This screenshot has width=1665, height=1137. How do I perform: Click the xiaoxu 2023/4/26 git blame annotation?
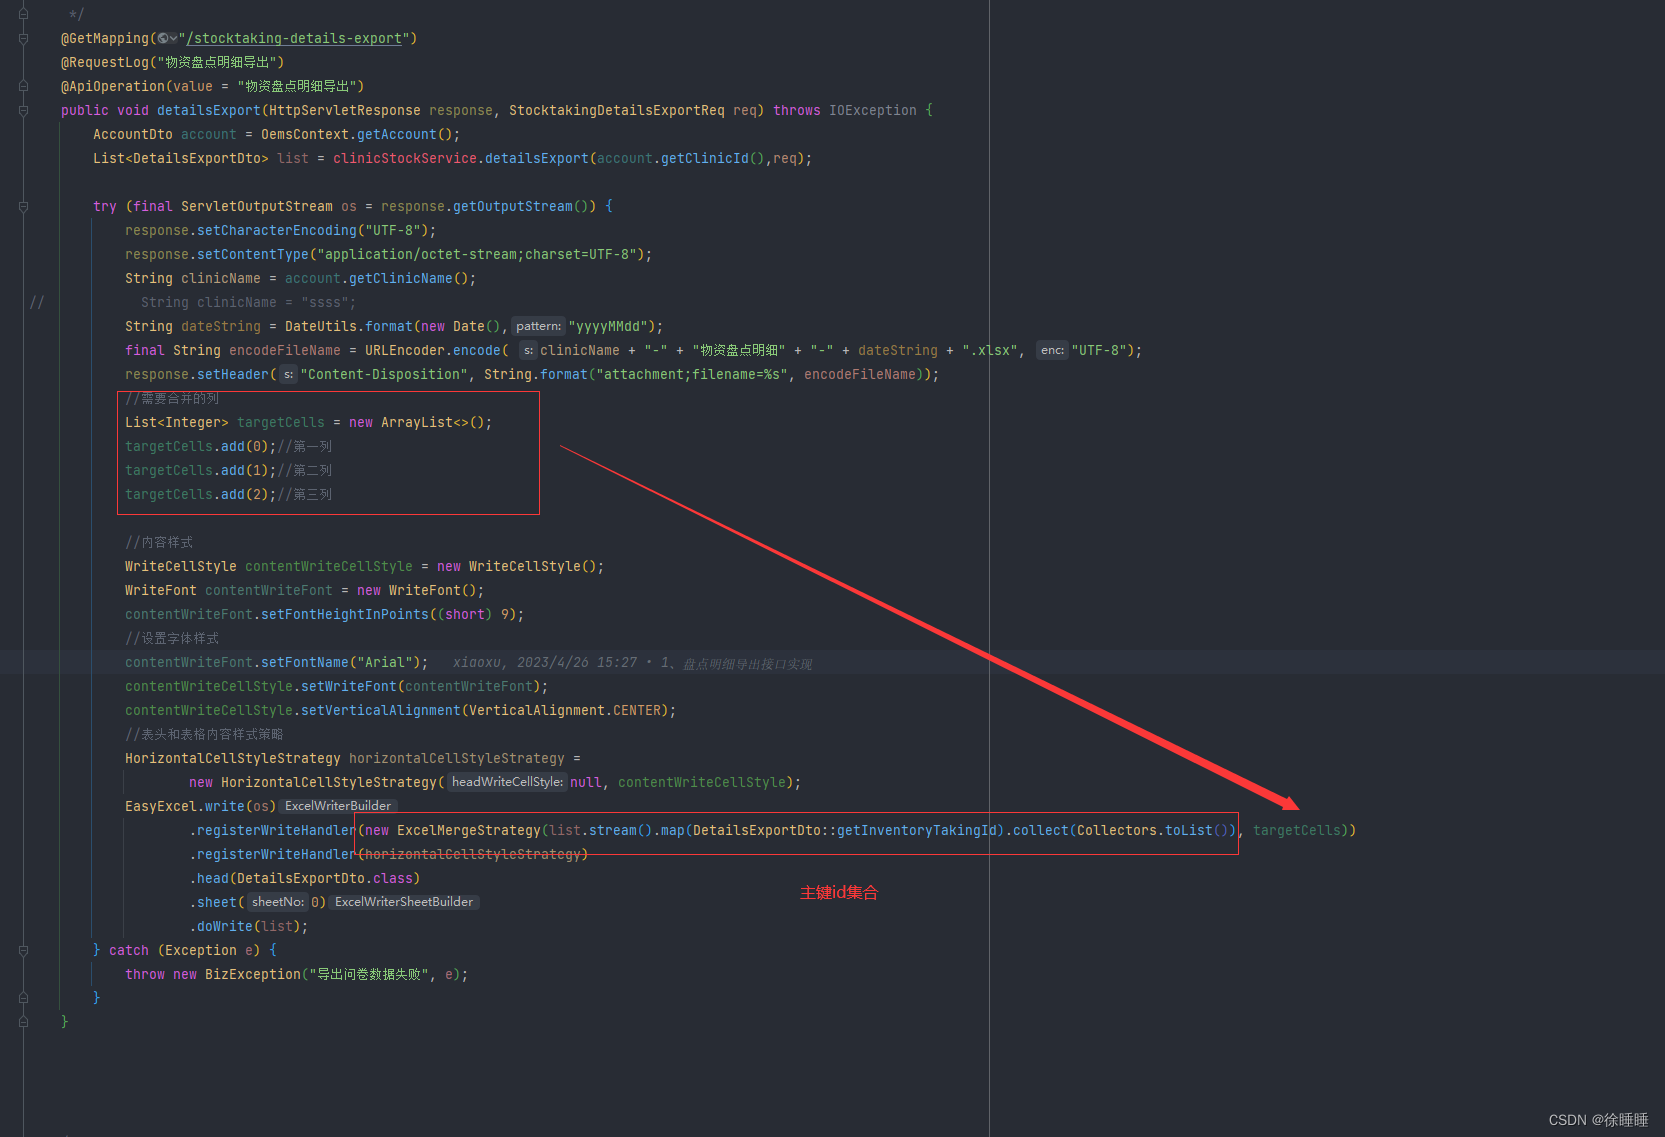[x=632, y=663]
